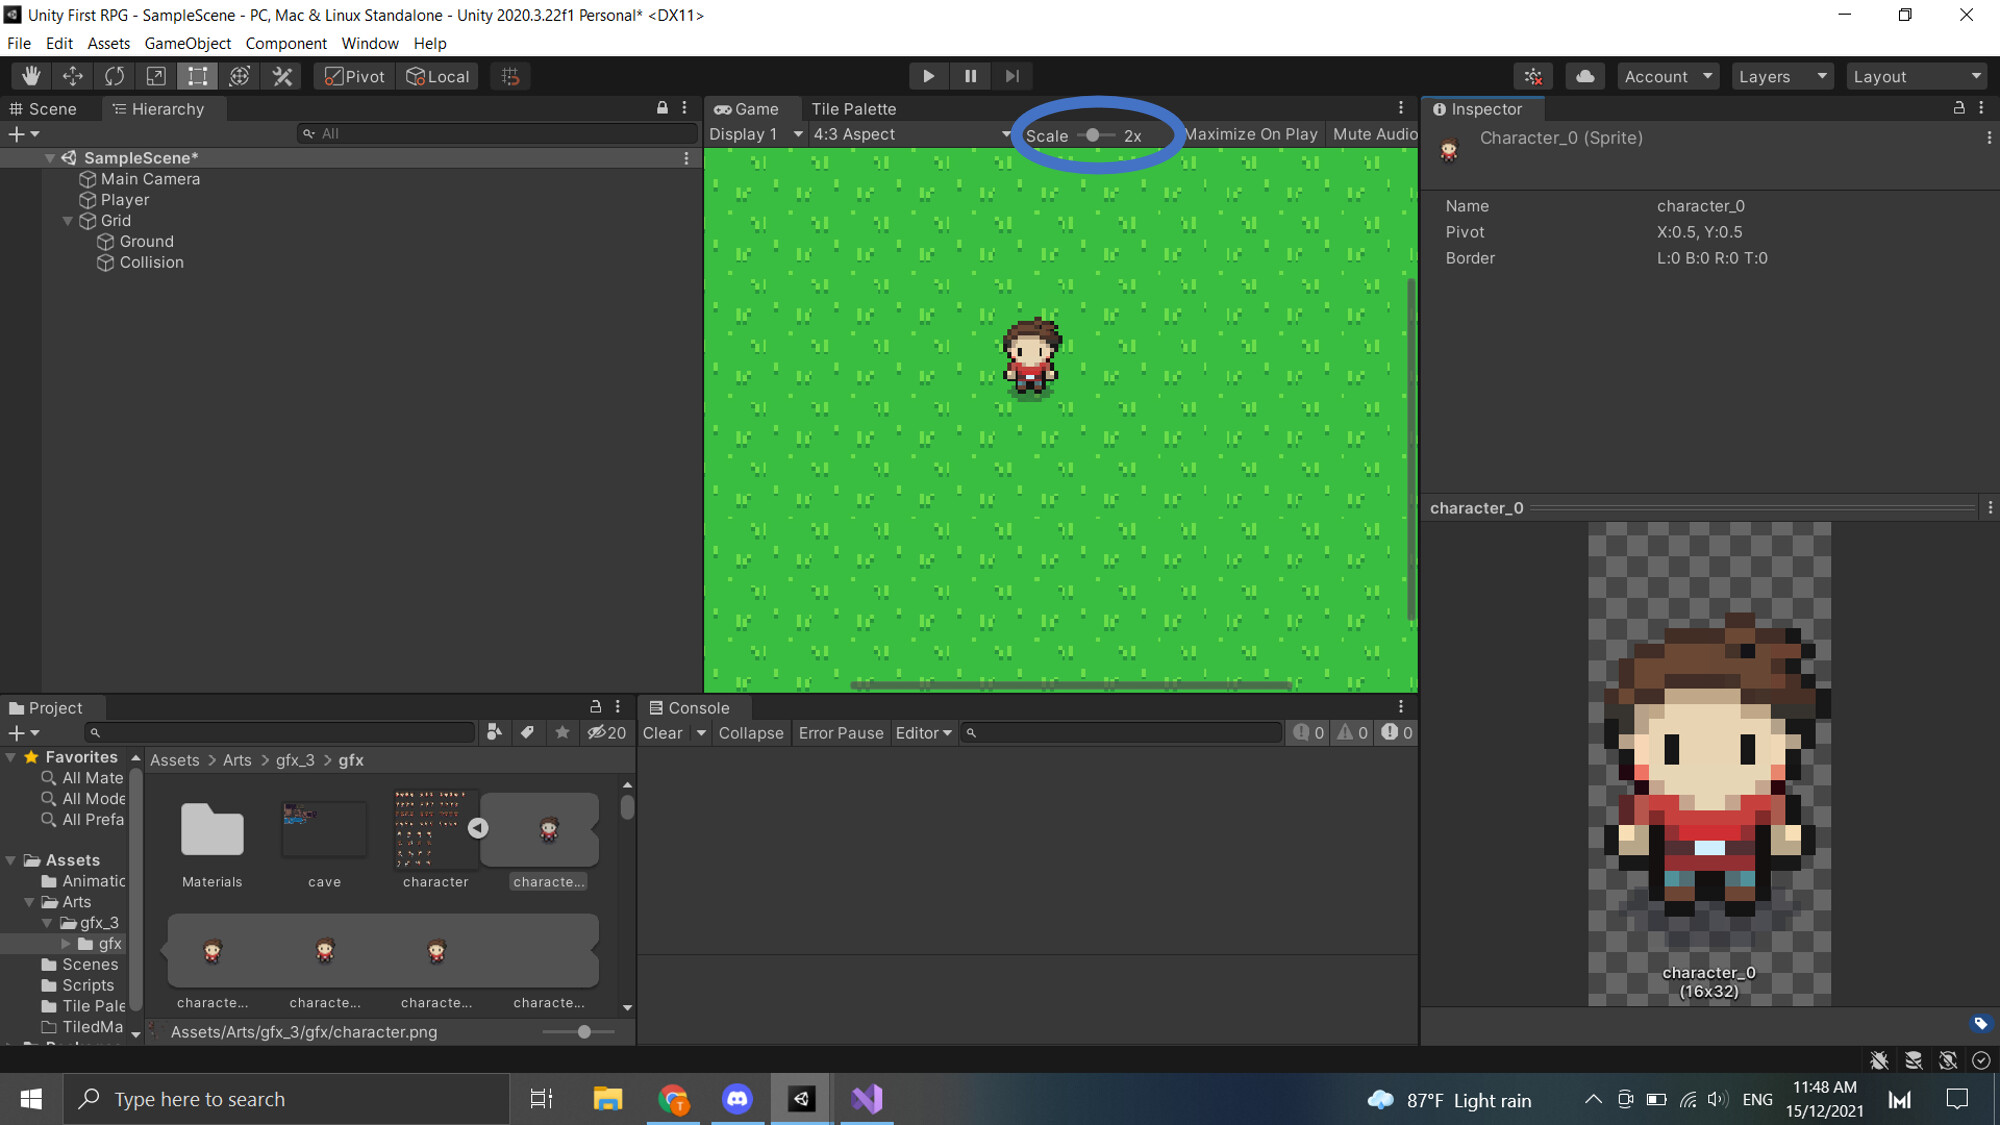The height and width of the screenshot is (1125, 2000).
Task: Toggle Local coordinate mode
Action: 437,75
